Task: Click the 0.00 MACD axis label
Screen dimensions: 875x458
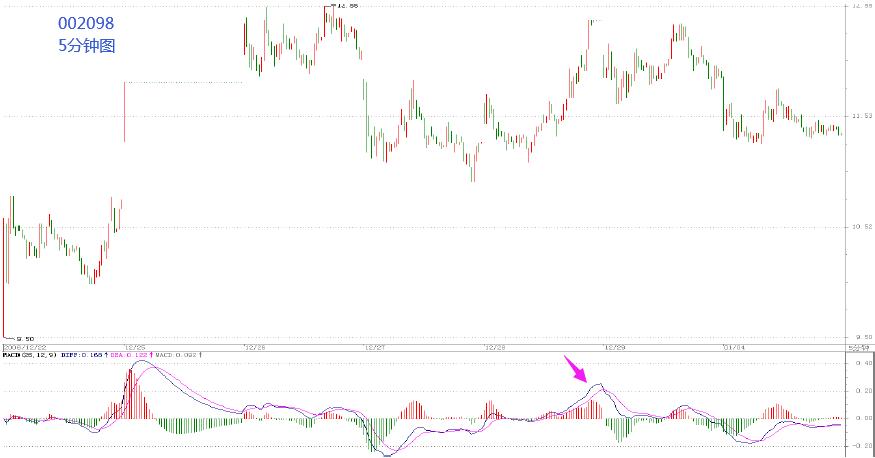Action: [x=864, y=418]
